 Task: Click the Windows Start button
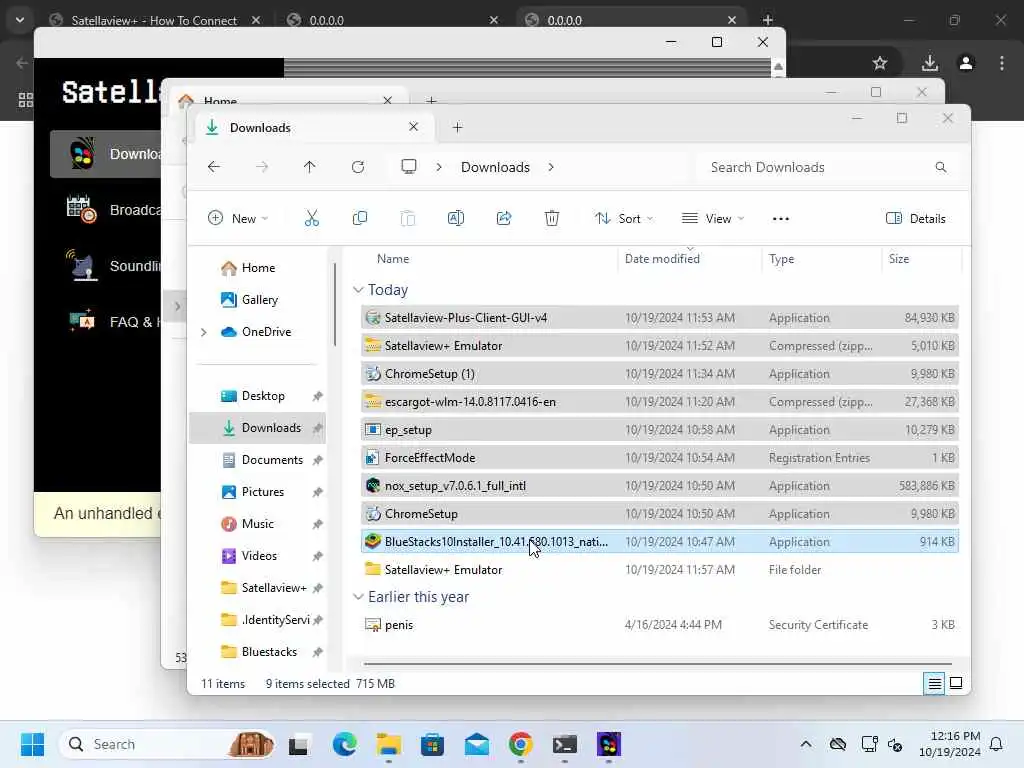point(32,744)
